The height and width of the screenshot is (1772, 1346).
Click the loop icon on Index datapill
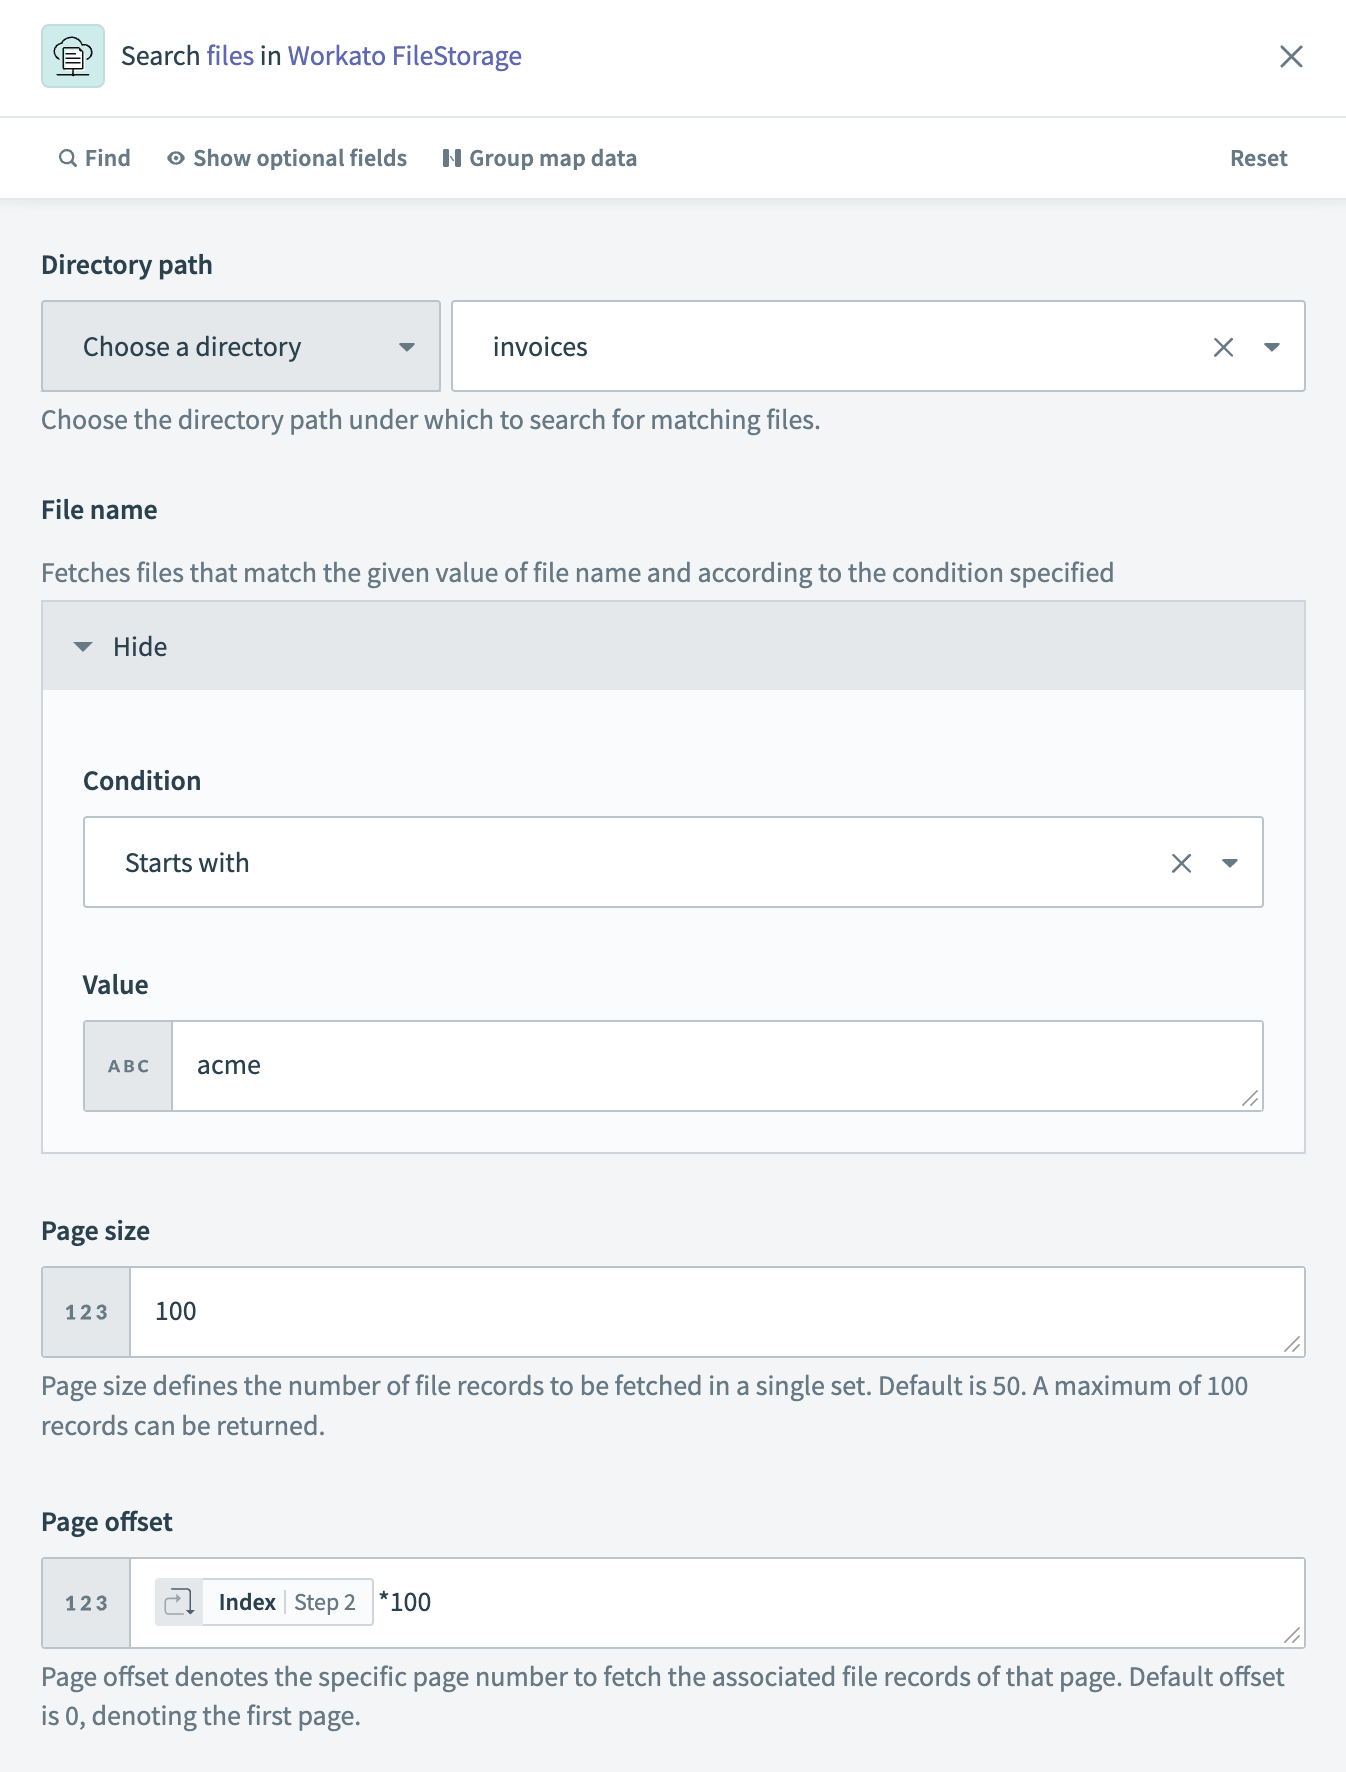(x=179, y=1602)
